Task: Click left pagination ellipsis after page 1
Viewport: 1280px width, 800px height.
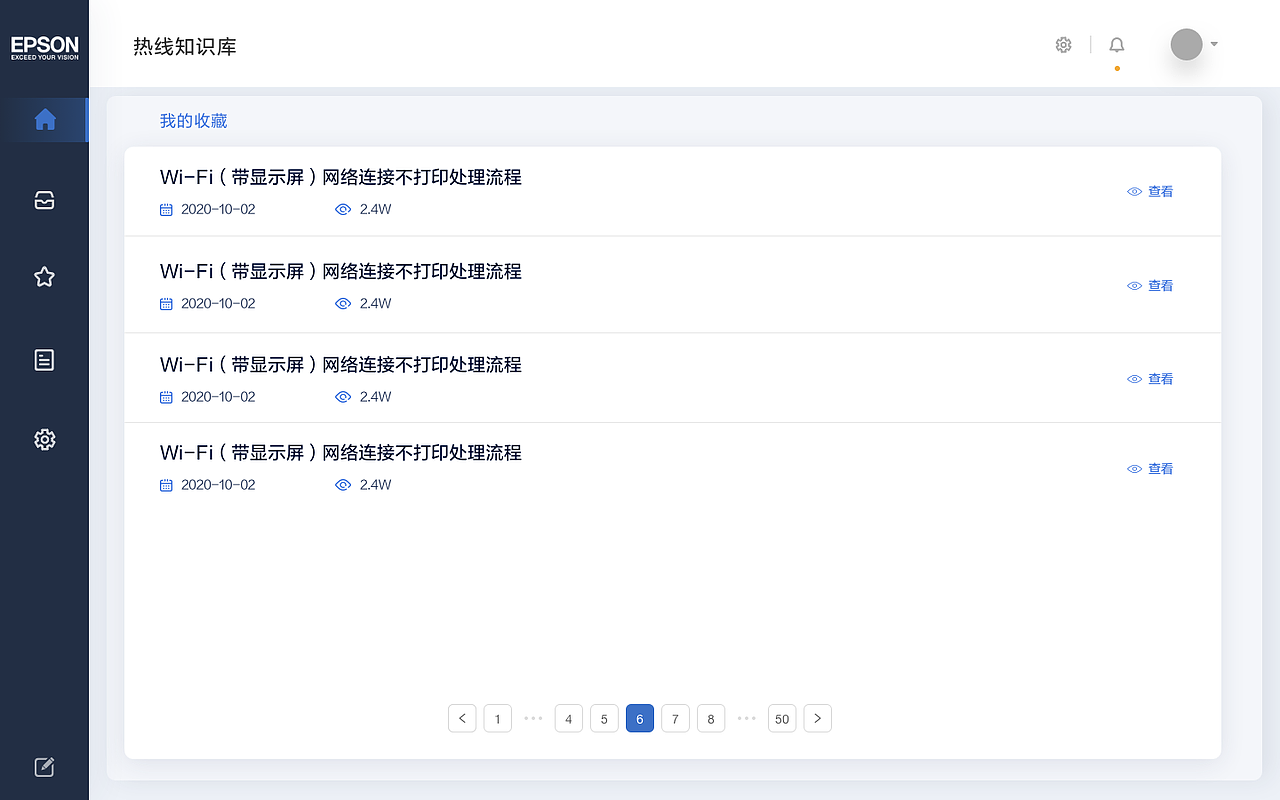Action: click(x=533, y=718)
